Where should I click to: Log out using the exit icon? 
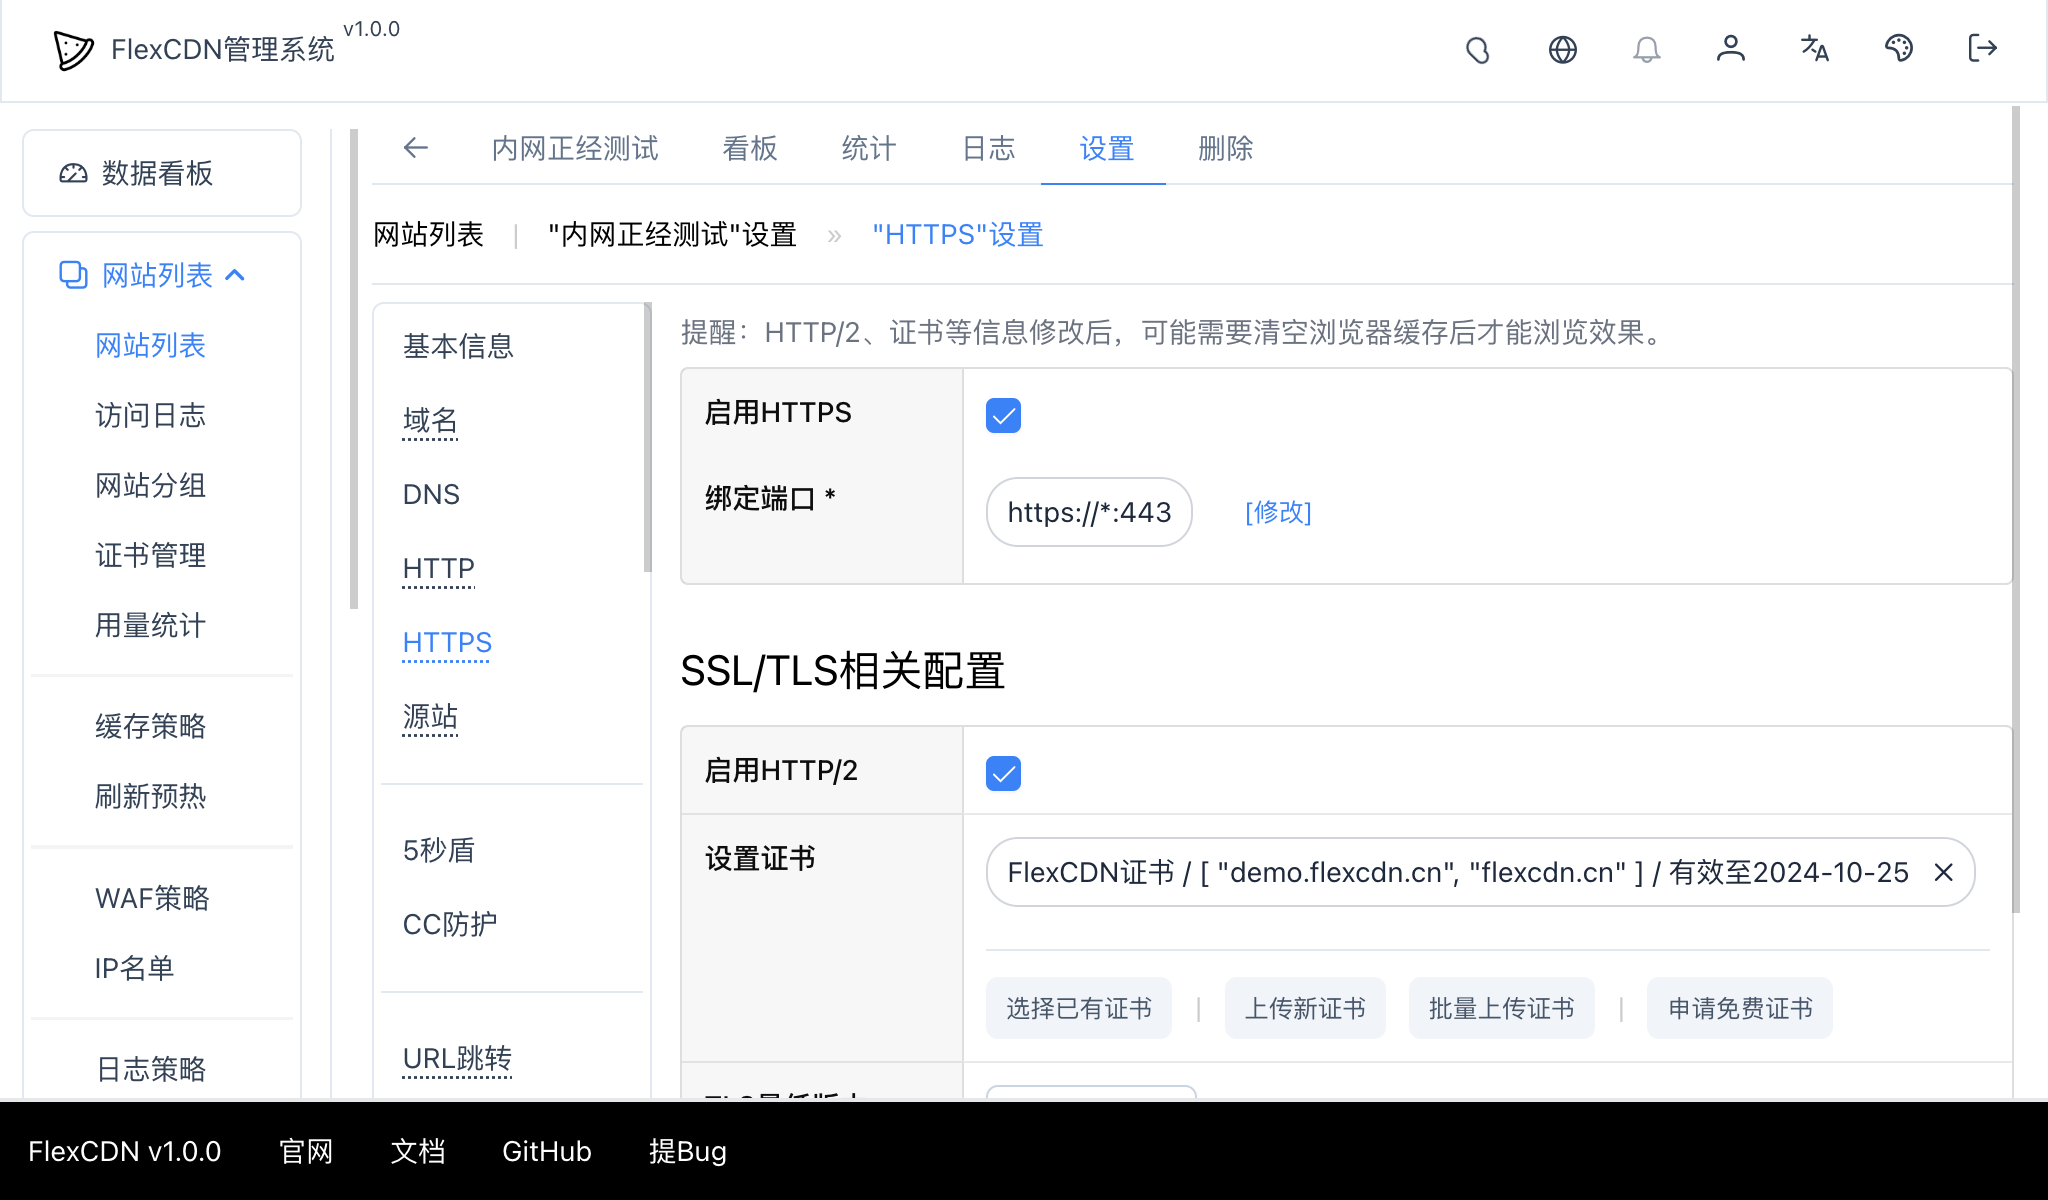point(1982,49)
